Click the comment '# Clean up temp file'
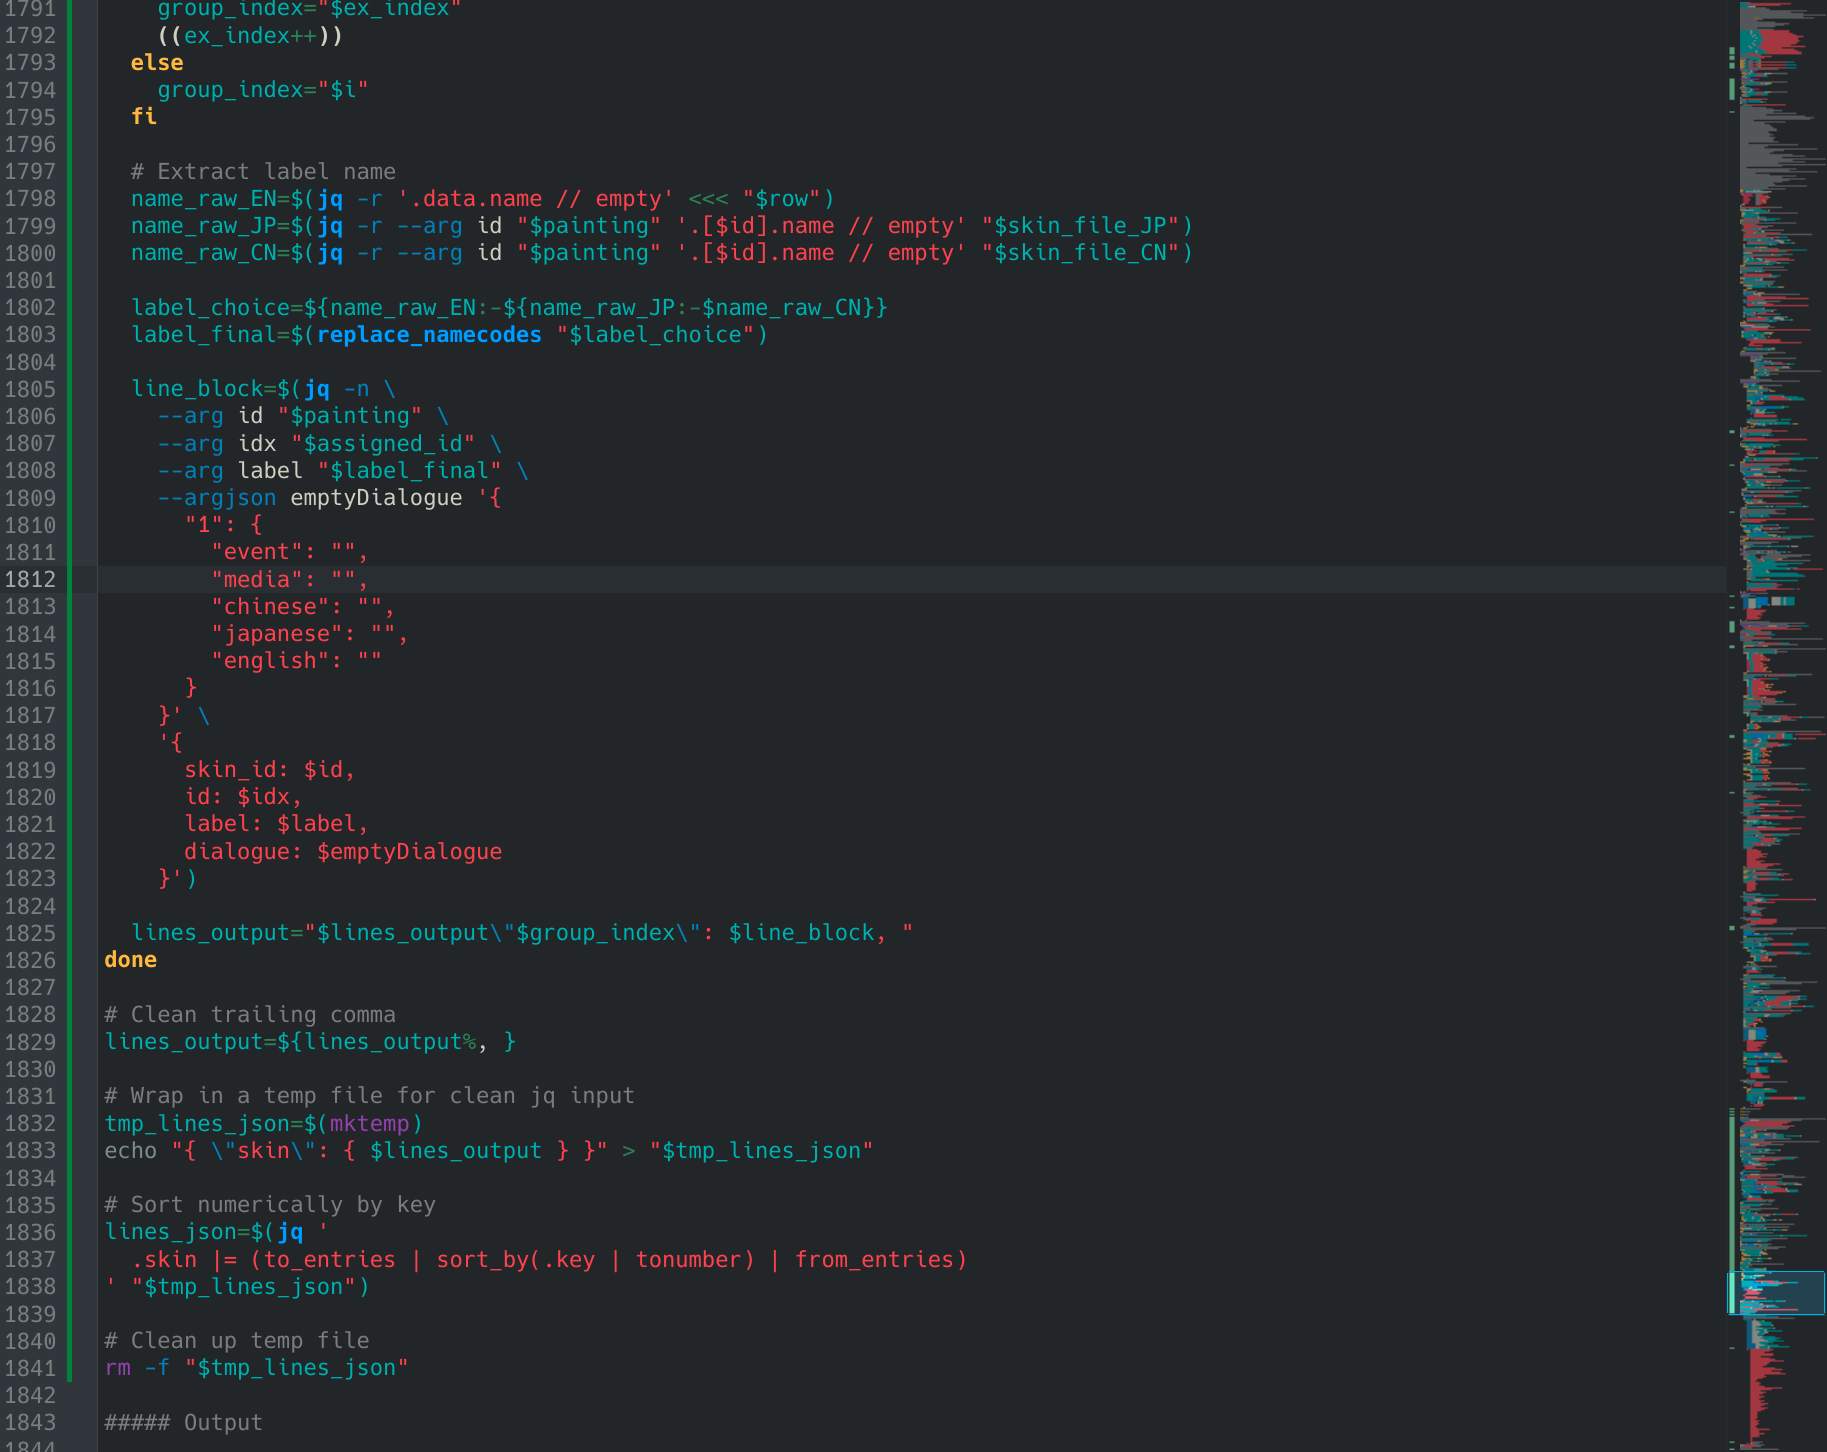The image size is (1827, 1452). click(x=237, y=1340)
